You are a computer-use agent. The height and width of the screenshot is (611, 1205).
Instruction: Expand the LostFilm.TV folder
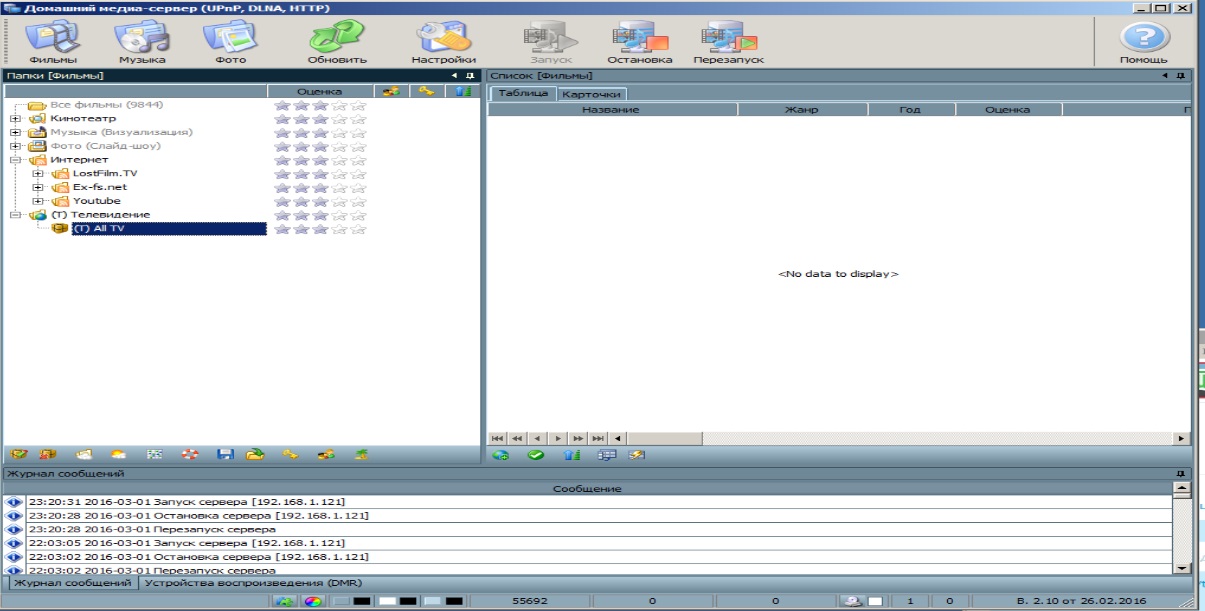point(37,174)
